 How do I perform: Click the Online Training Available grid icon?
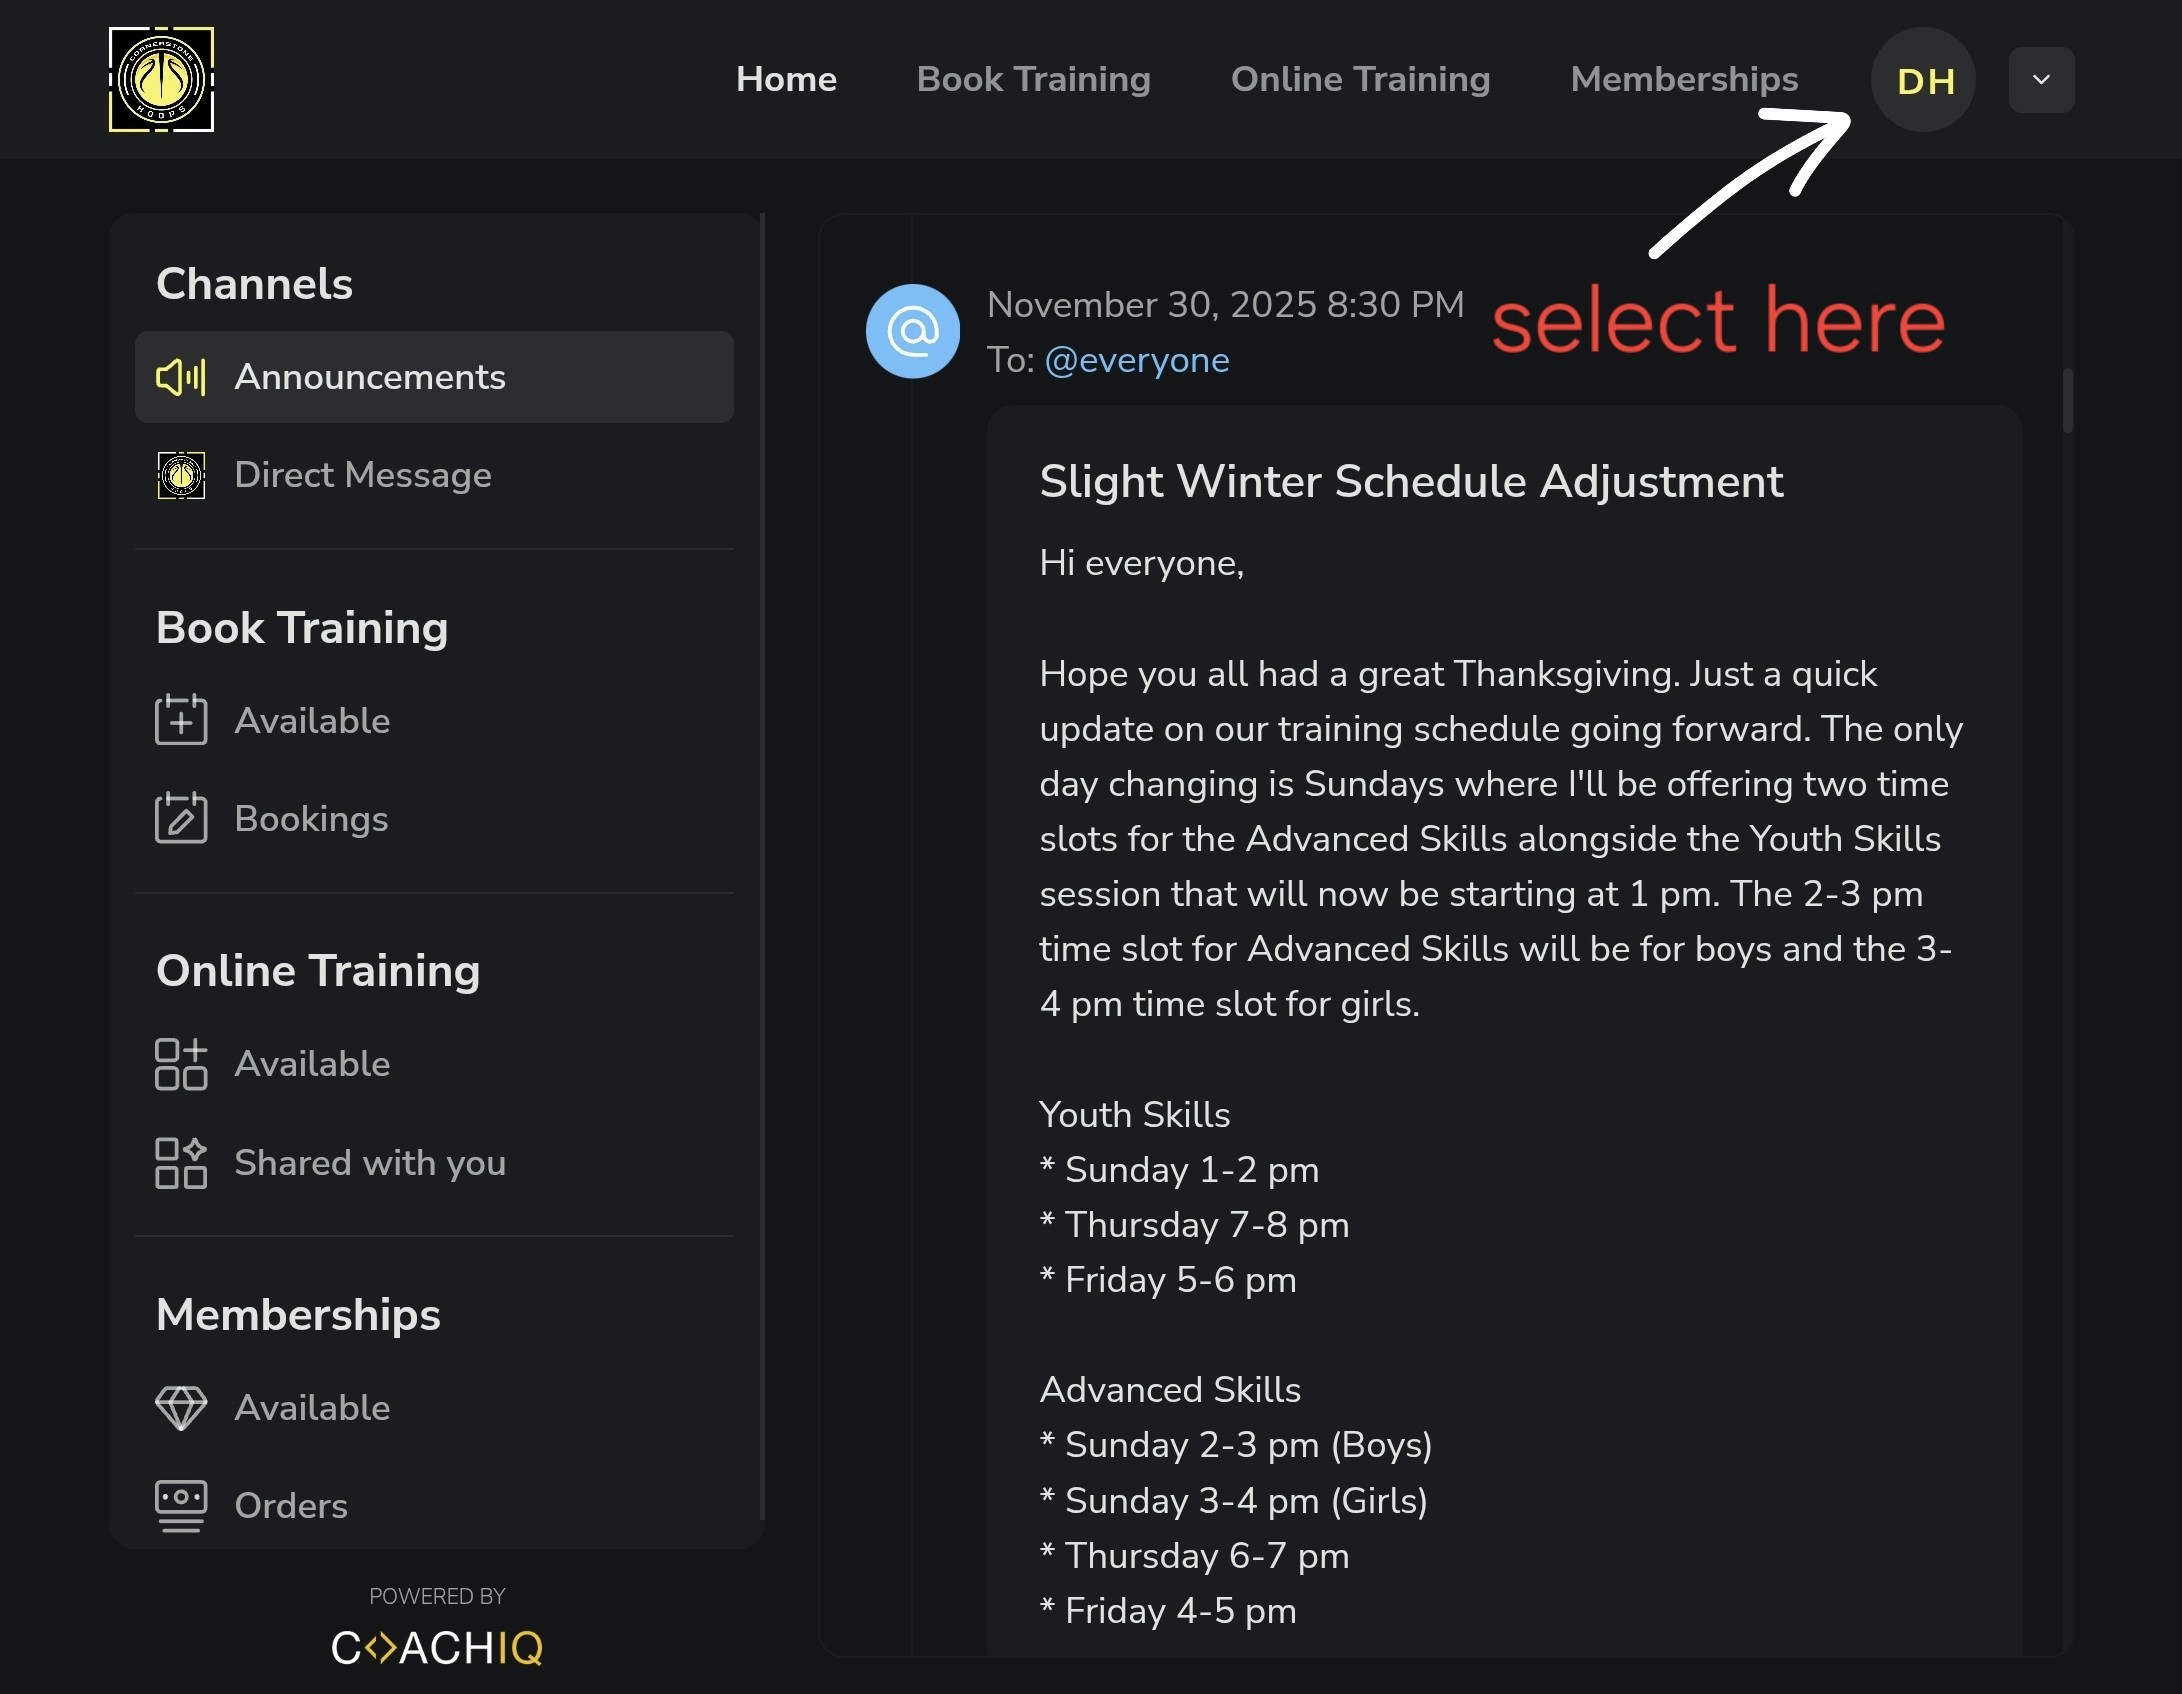pyautogui.click(x=181, y=1064)
